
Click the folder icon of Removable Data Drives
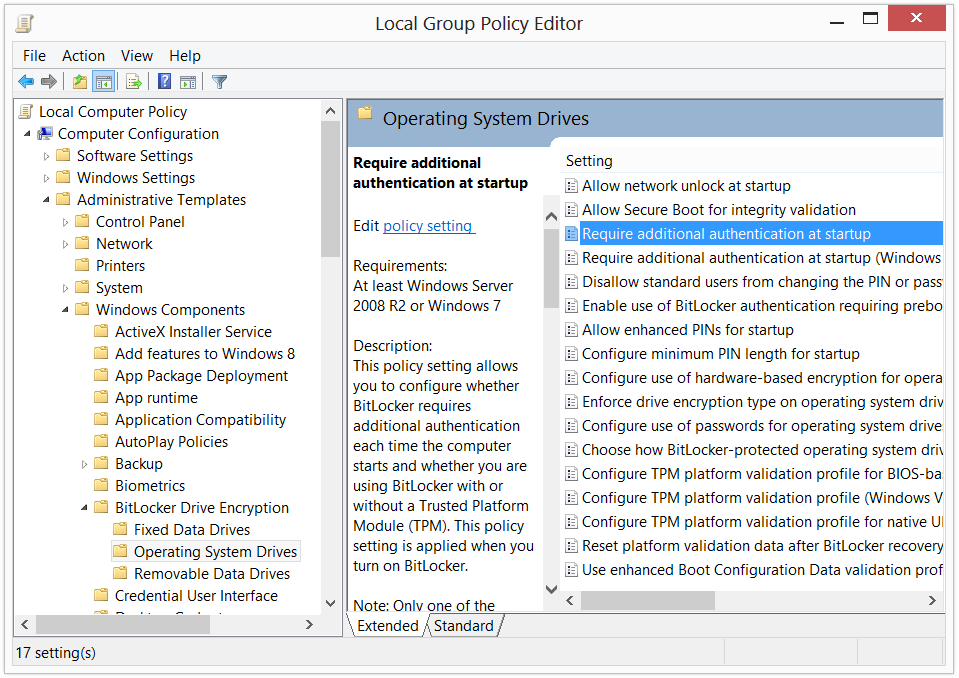(x=120, y=573)
